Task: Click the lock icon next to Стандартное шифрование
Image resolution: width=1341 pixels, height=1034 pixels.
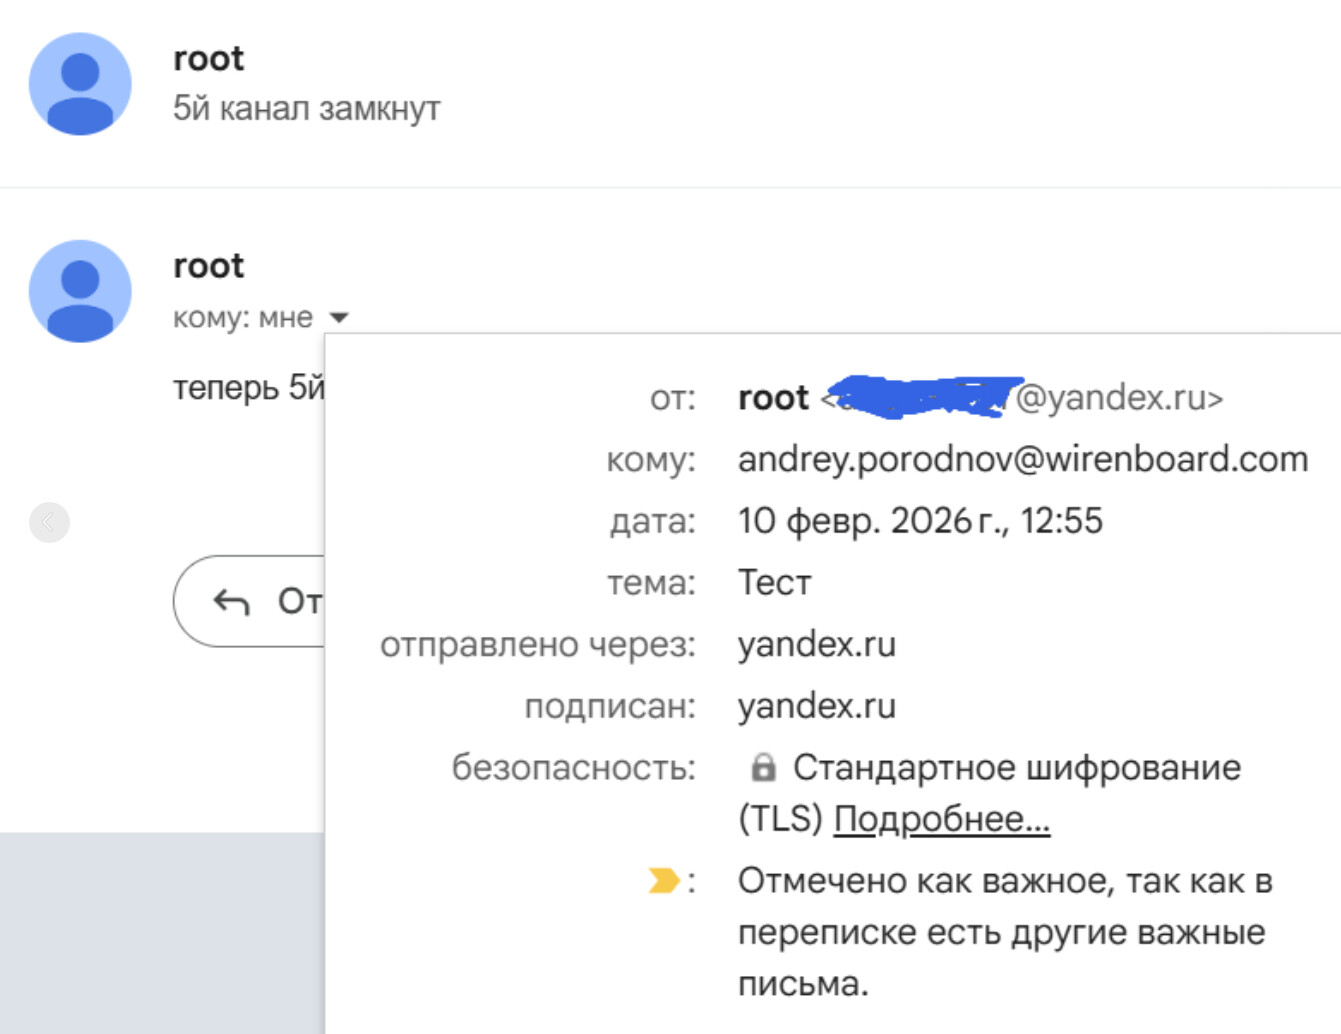Action: click(763, 768)
